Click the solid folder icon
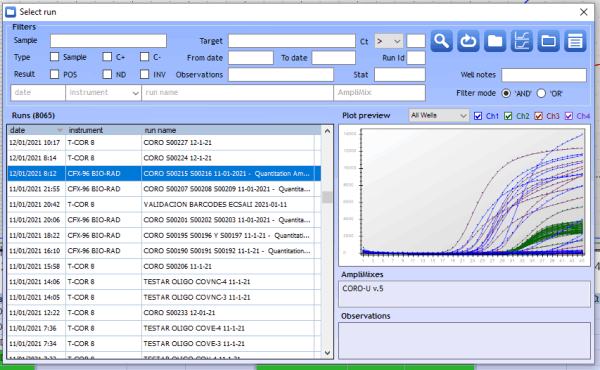600x370 pixels. (x=495, y=41)
